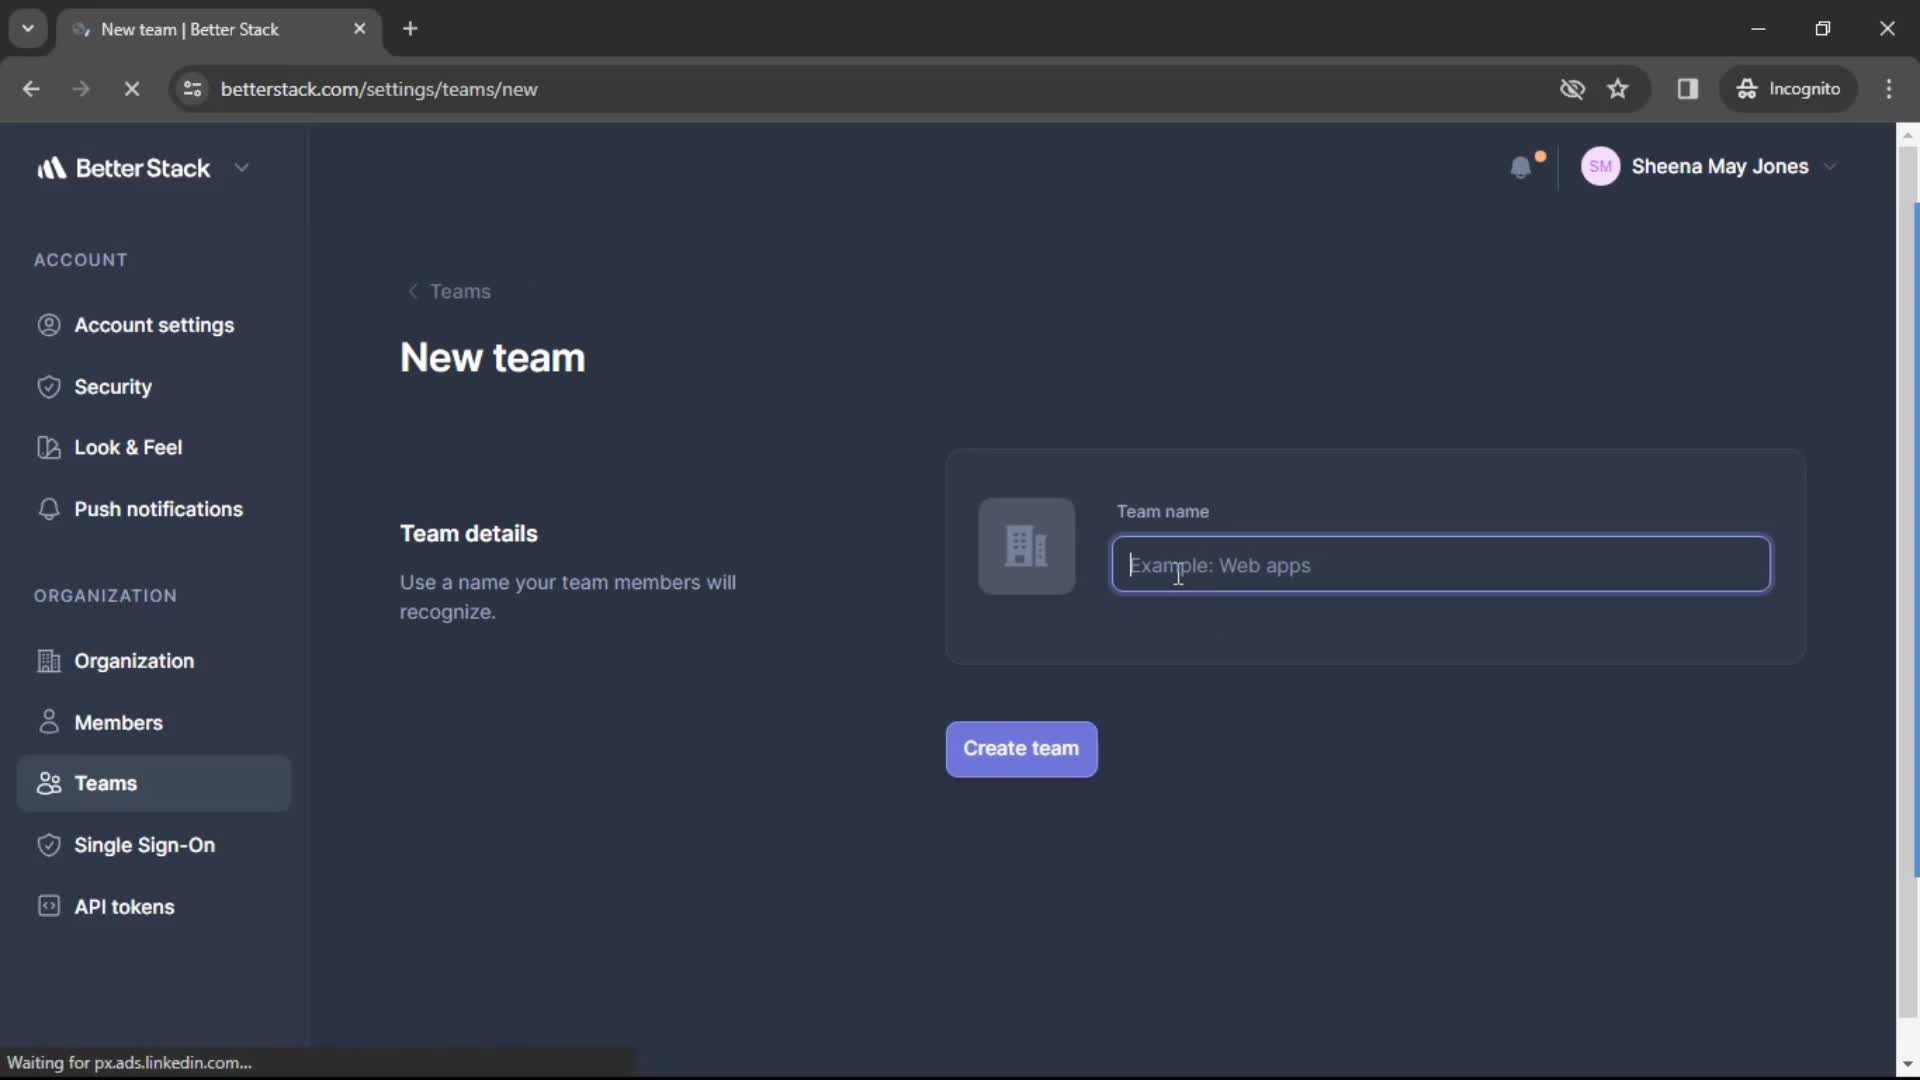Open Push notifications settings
This screenshot has width=1920, height=1080.
[x=153, y=509]
